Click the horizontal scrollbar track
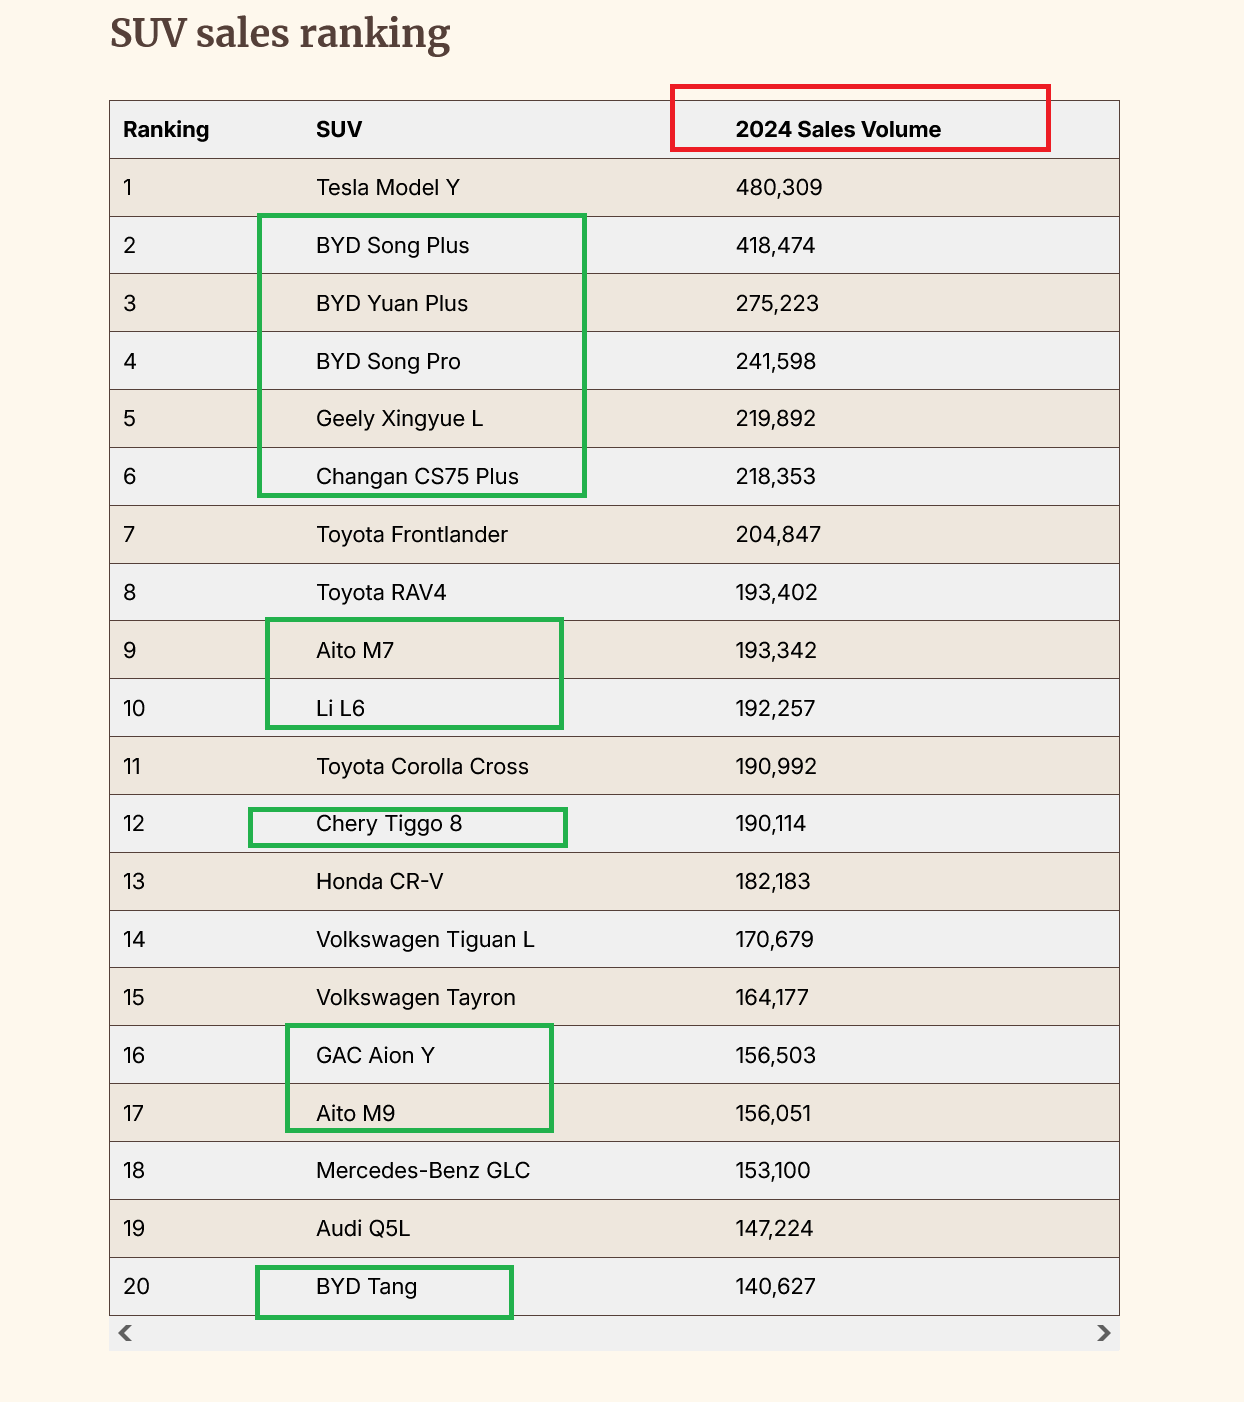This screenshot has width=1244, height=1402. (614, 1333)
